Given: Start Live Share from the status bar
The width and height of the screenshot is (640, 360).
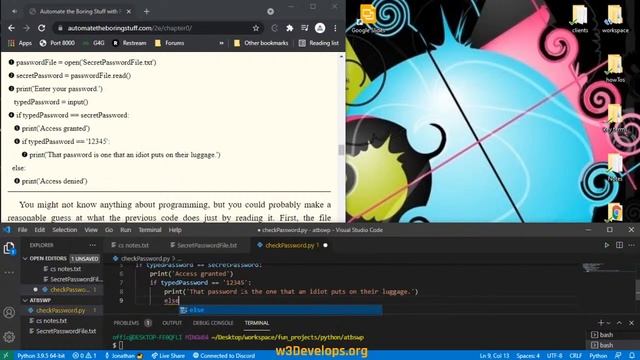Looking at the screenshot, I should click(x=168, y=356).
